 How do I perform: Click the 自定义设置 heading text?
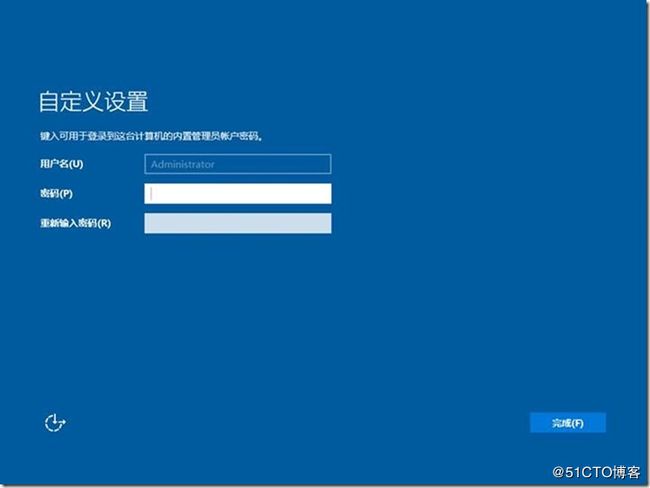pyautogui.click(x=94, y=102)
